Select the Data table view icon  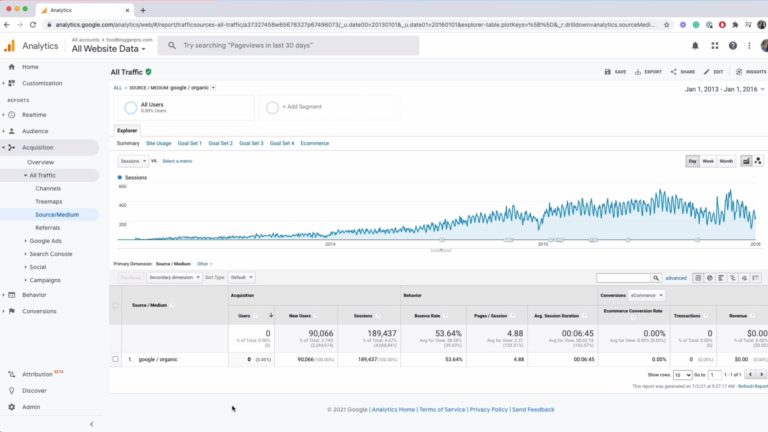(x=698, y=278)
